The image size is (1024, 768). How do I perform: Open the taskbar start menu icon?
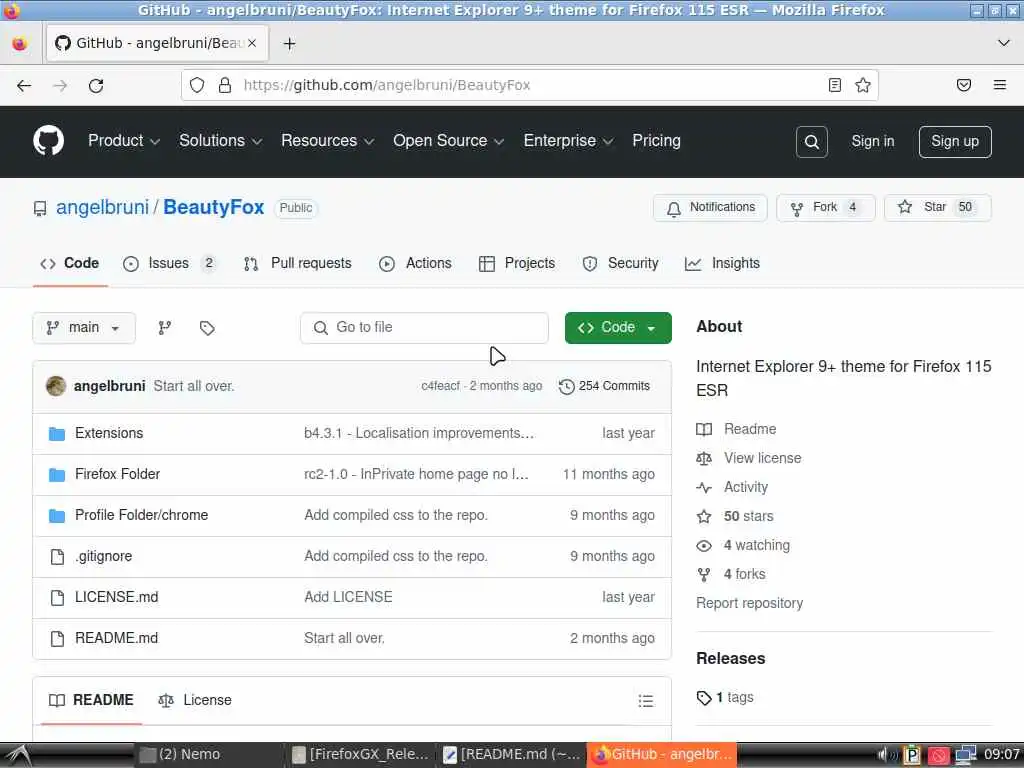pos(18,755)
